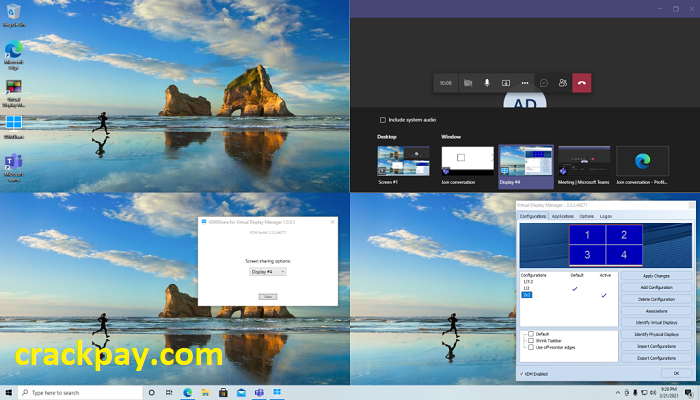This screenshot has width=700, height=400.
Task: Click the Import Configurations button
Action: click(656, 346)
